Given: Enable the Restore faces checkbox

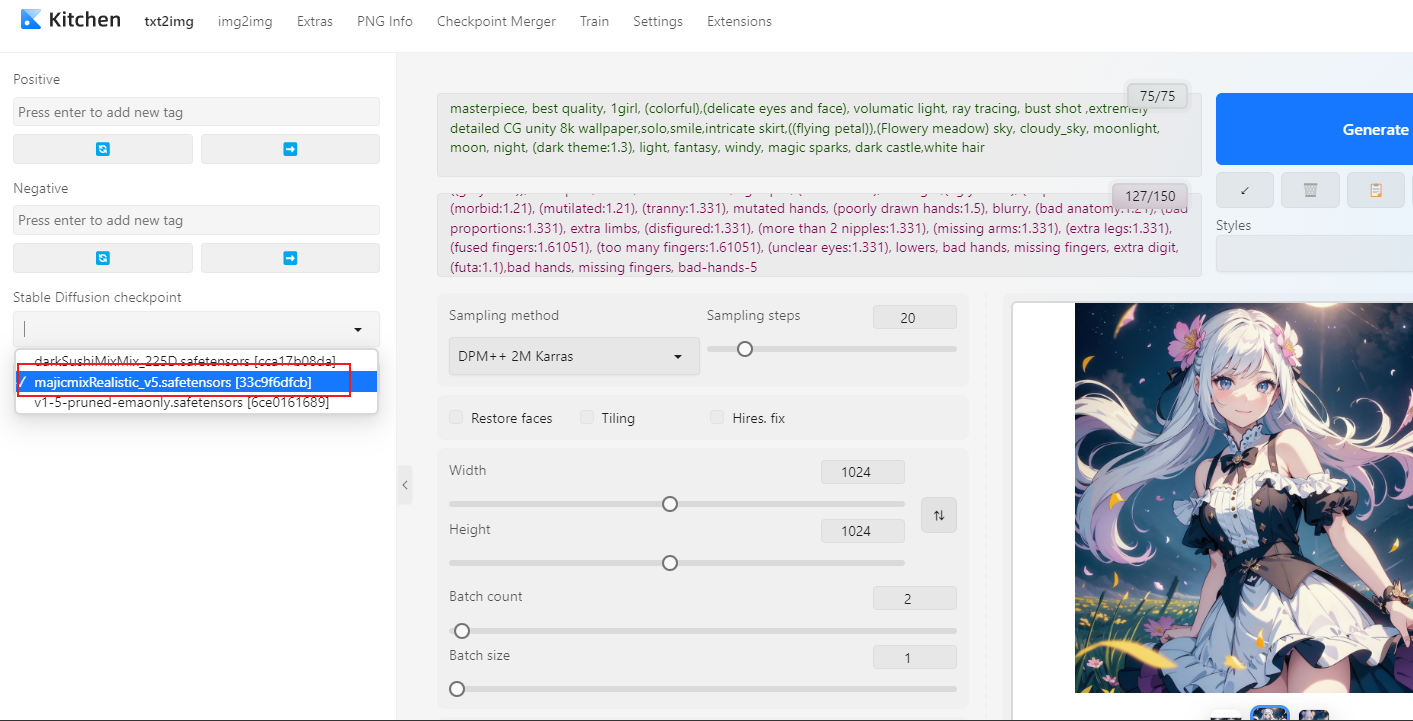Looking at the screenshot, I should pyautogui.click(x=456, y=418).
